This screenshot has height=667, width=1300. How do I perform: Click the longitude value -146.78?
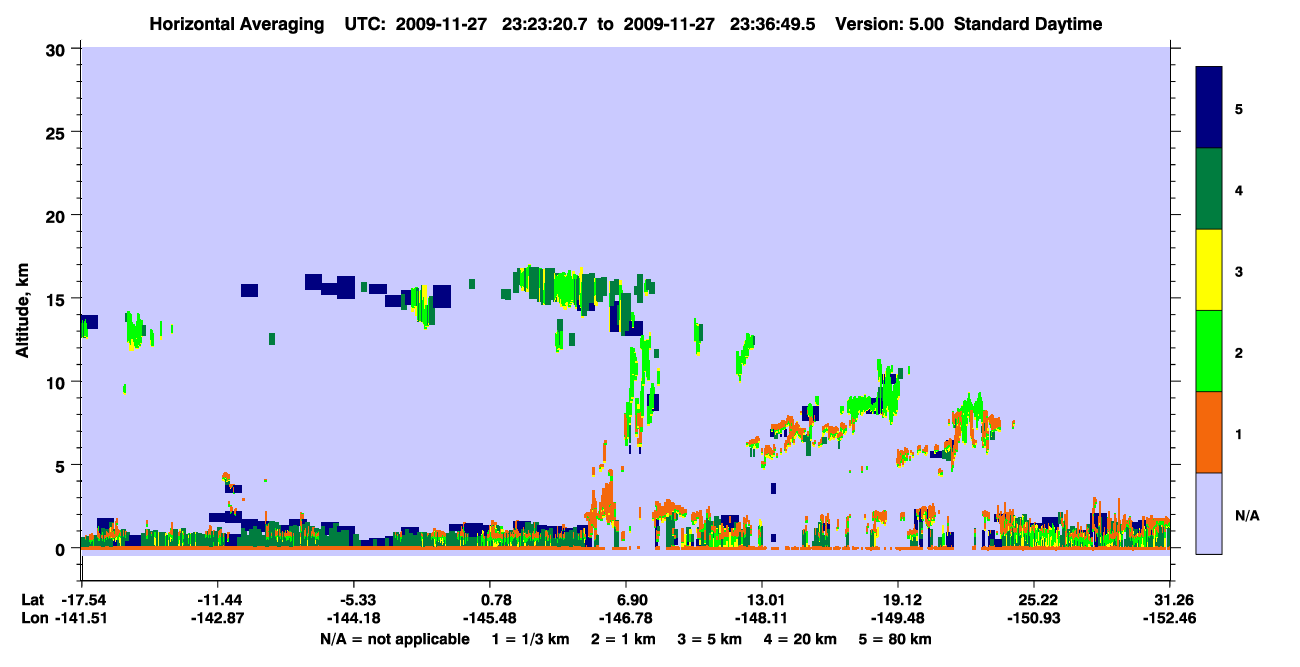tap(626, 618)
